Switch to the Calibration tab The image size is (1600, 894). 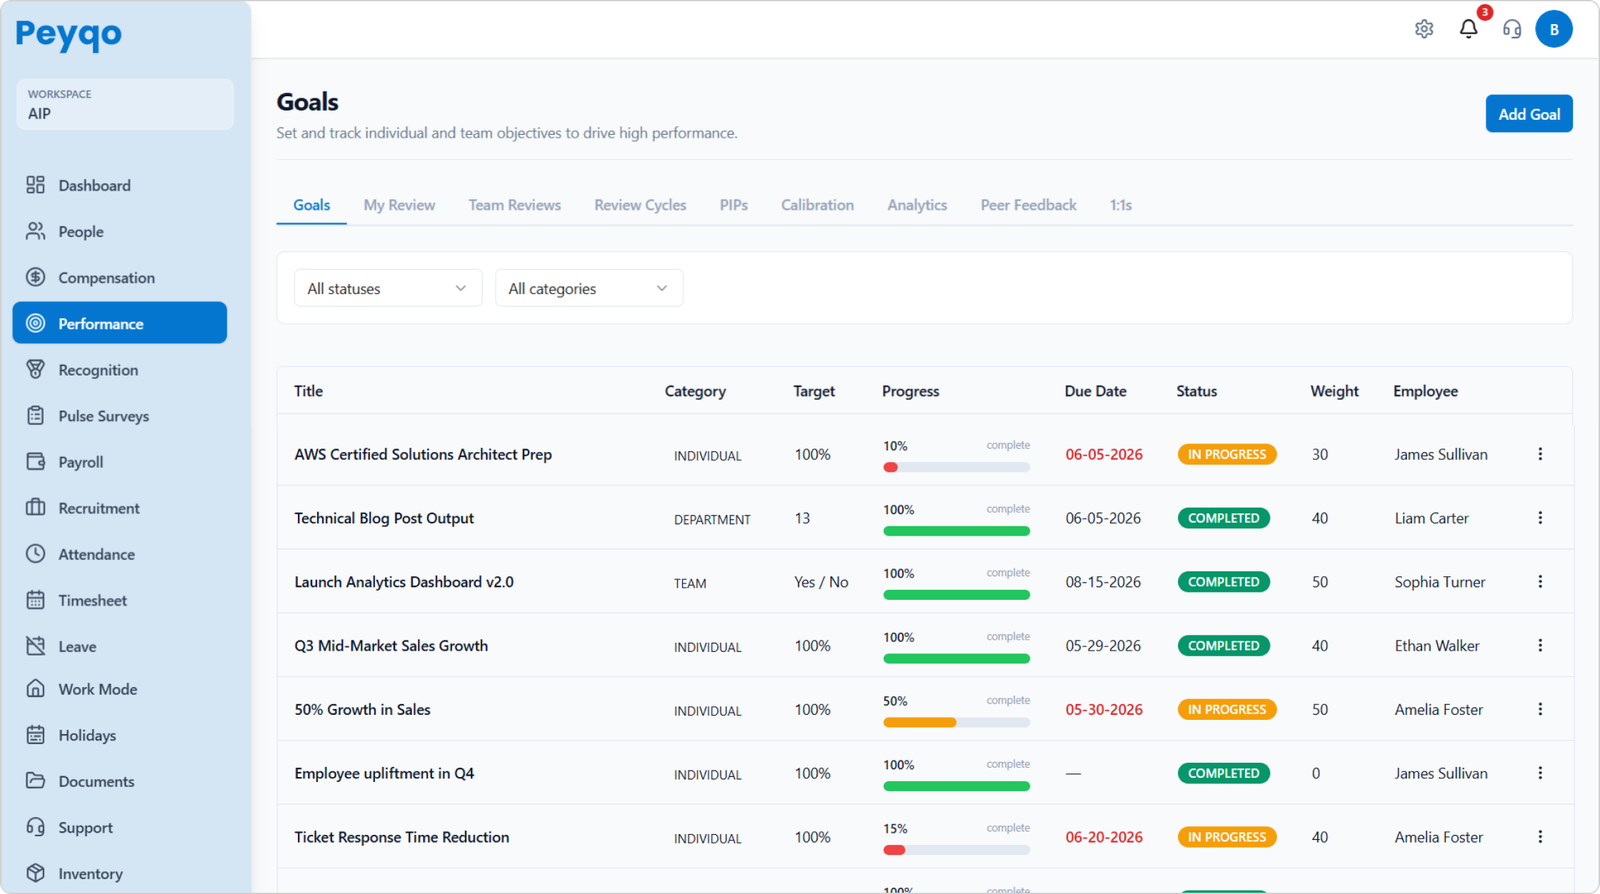click(x=817, y=205)
